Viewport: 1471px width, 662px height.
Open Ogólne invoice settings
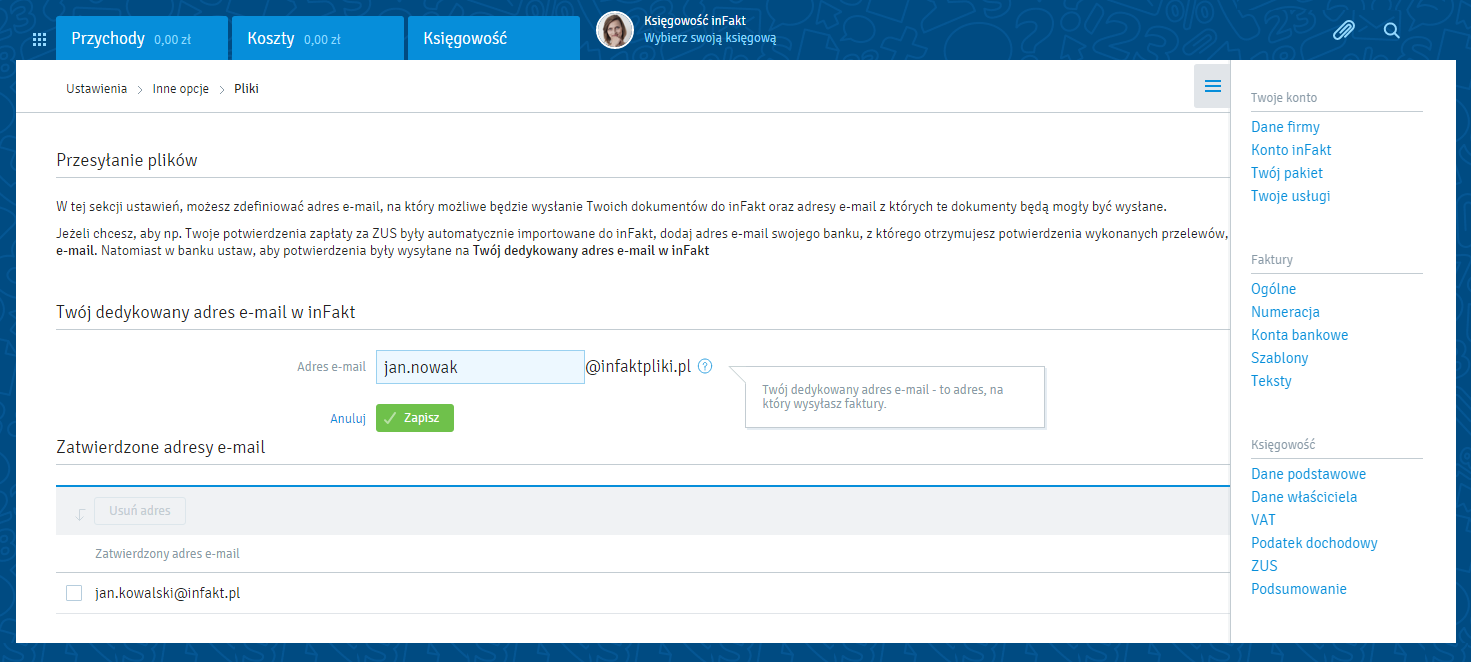tap(1273, 289)
